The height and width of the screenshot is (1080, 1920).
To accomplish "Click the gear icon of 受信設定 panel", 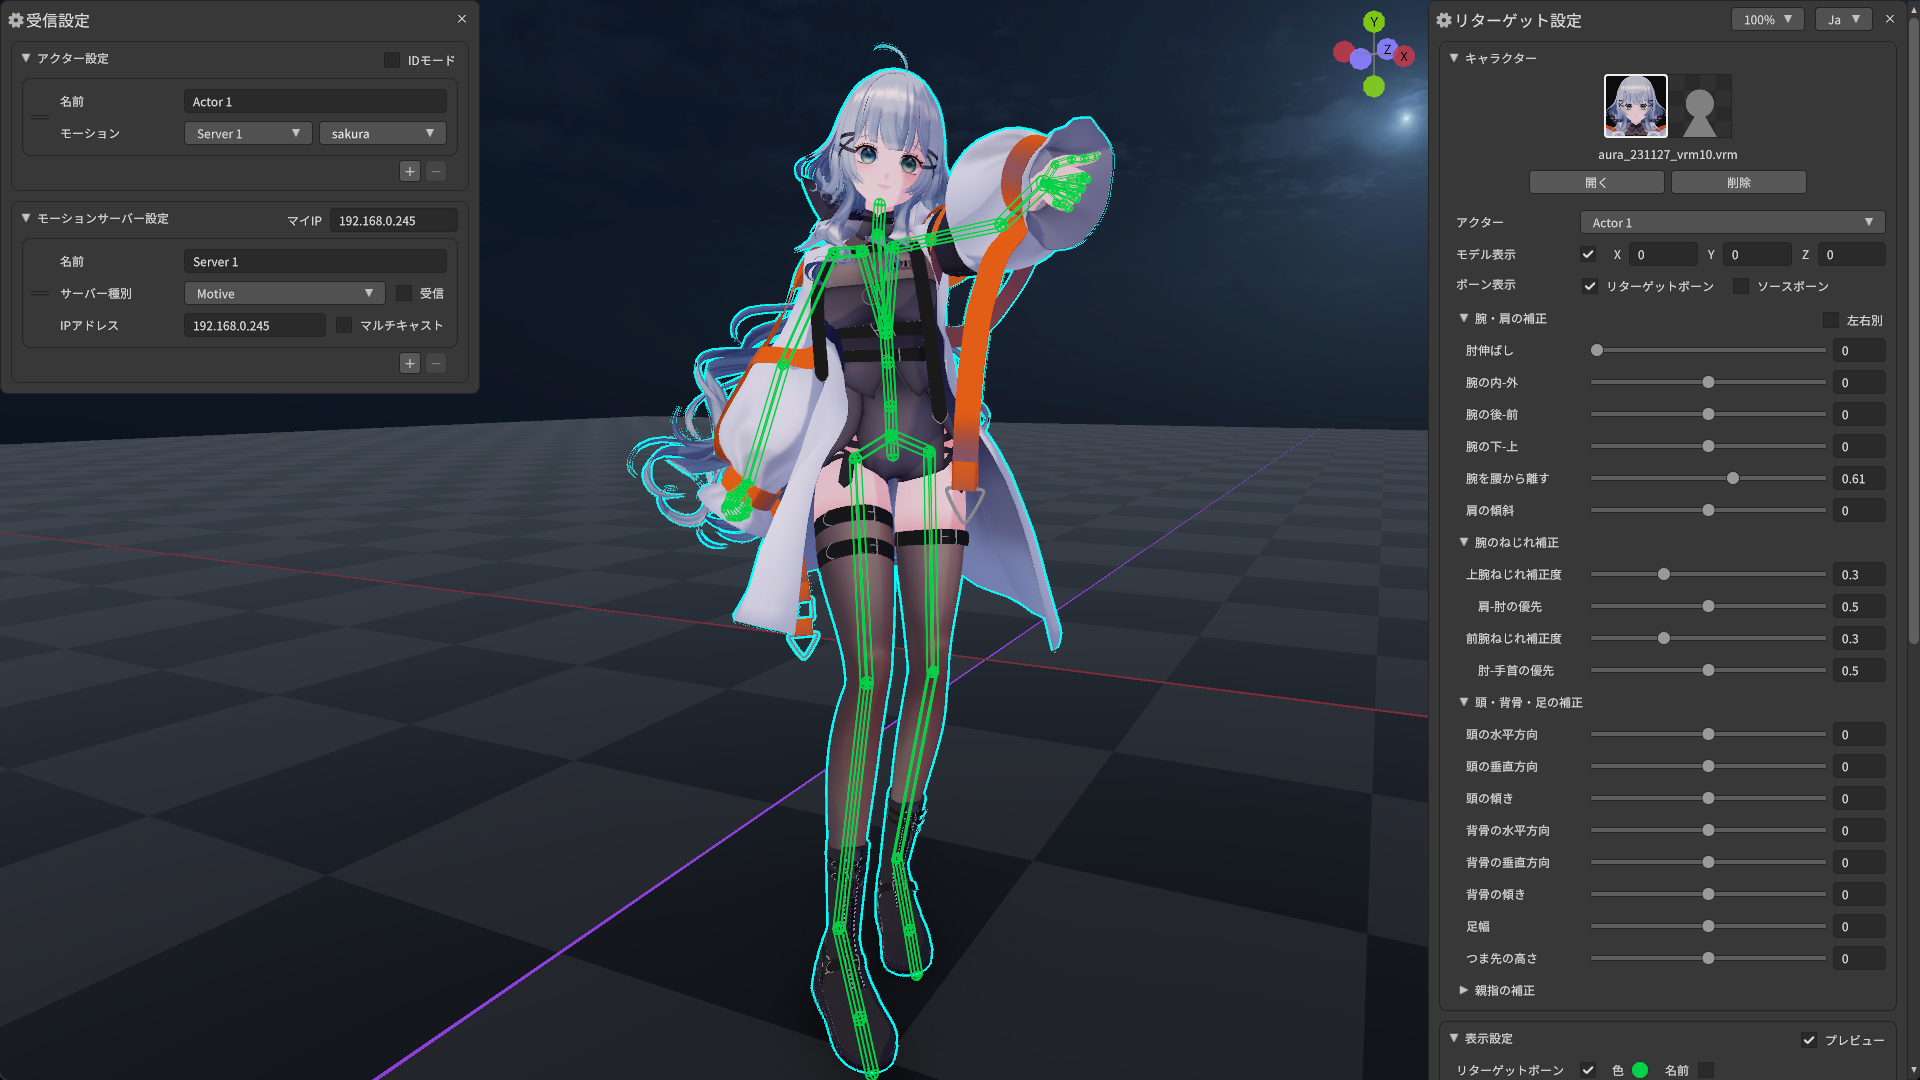I will [x=16, y=20].
